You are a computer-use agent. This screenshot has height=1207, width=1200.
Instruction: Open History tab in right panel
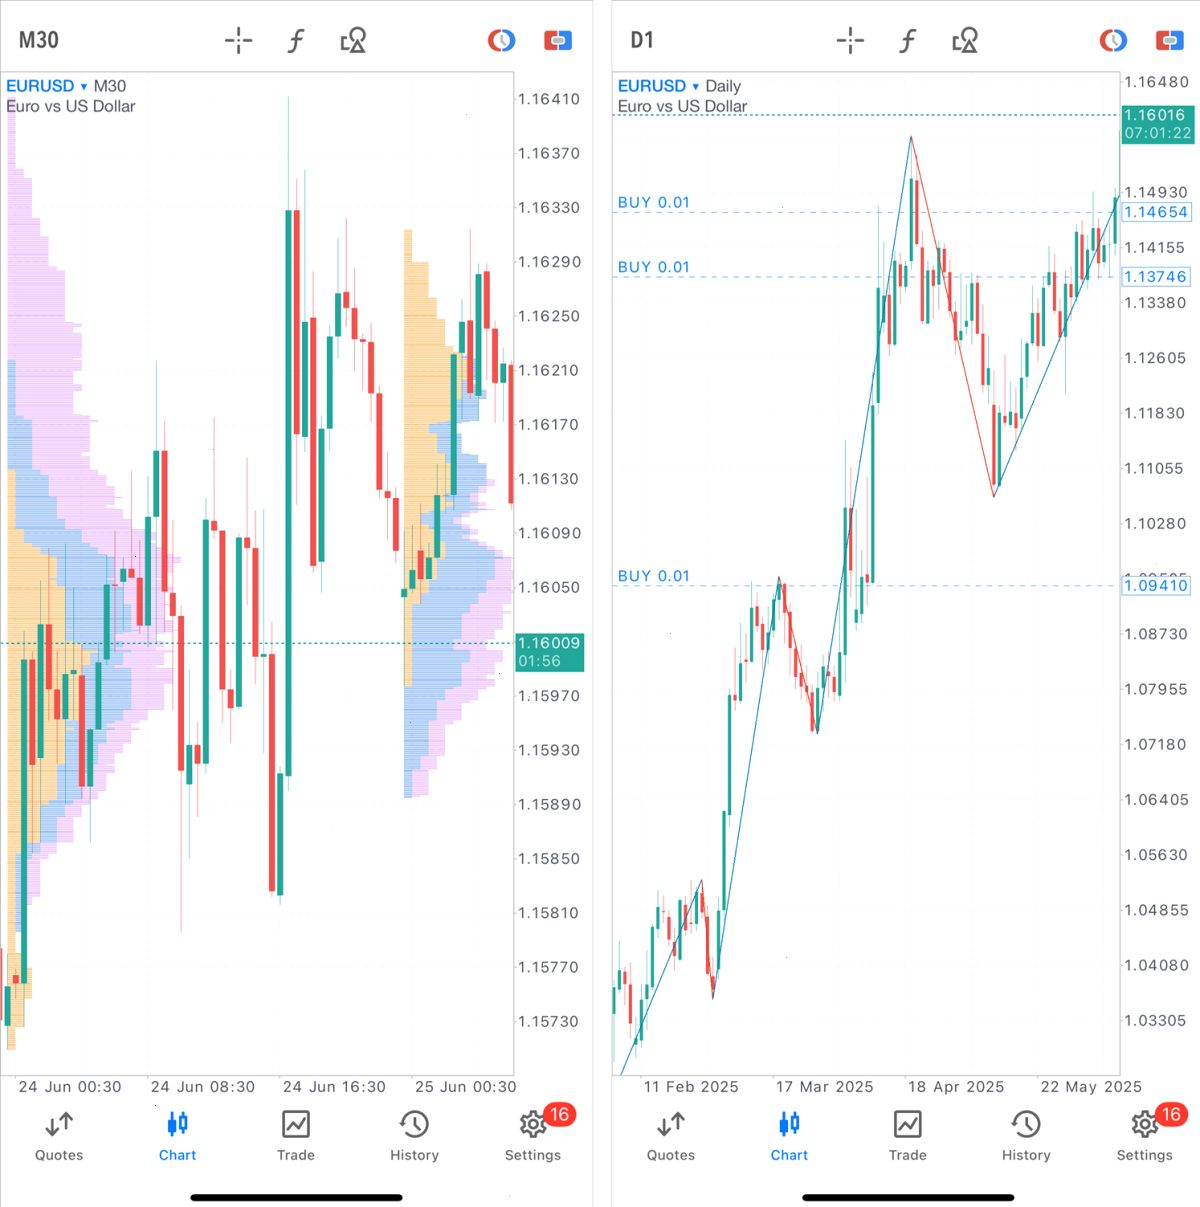[x=1026, y=1136]
